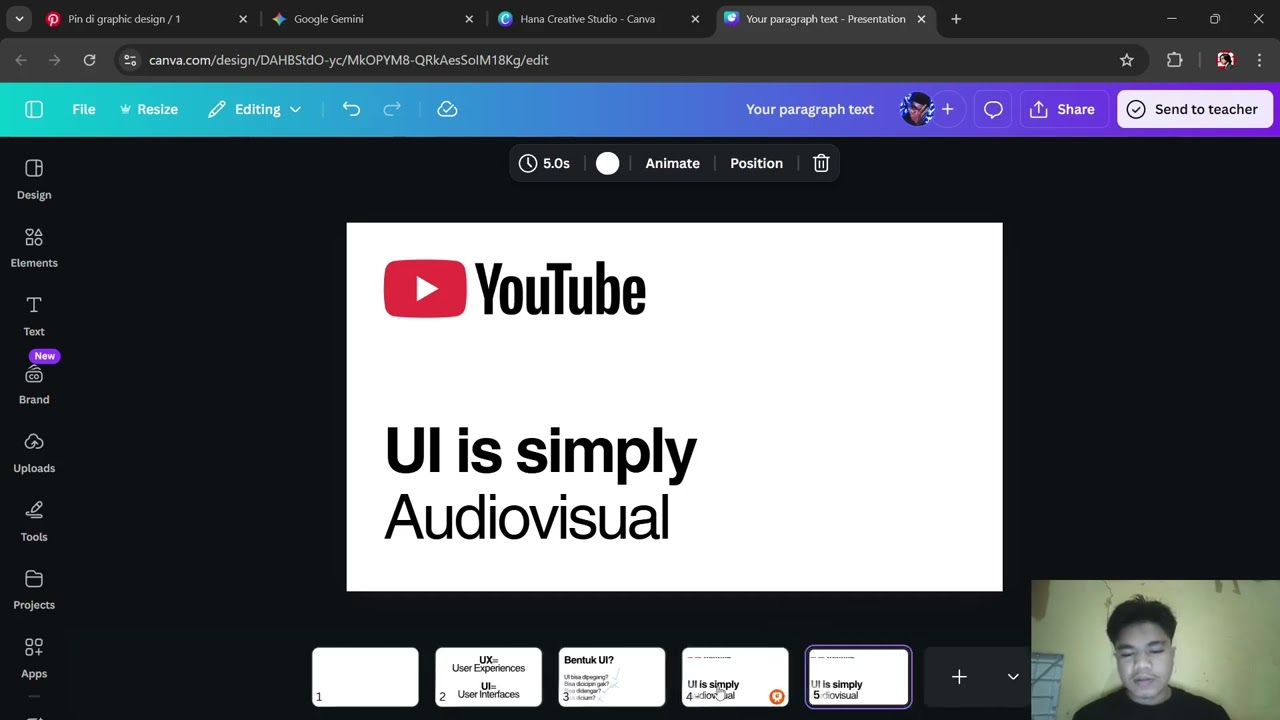Viewport: 1280px width, 720px height.
Task: Select the UI is simply heading text
Action: click(x=540, y=451)
